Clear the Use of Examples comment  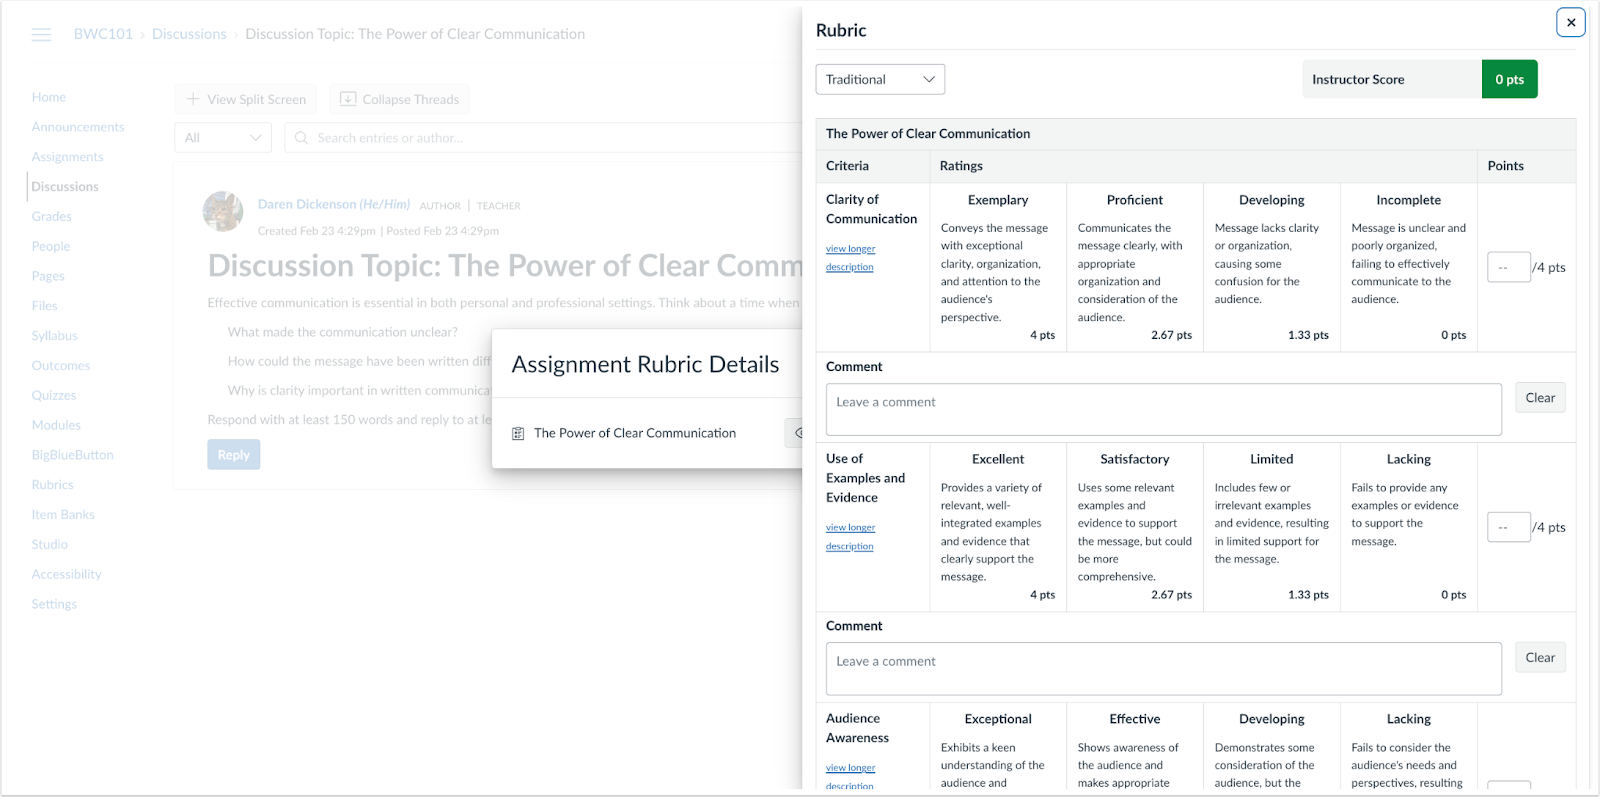(1540, 658)
